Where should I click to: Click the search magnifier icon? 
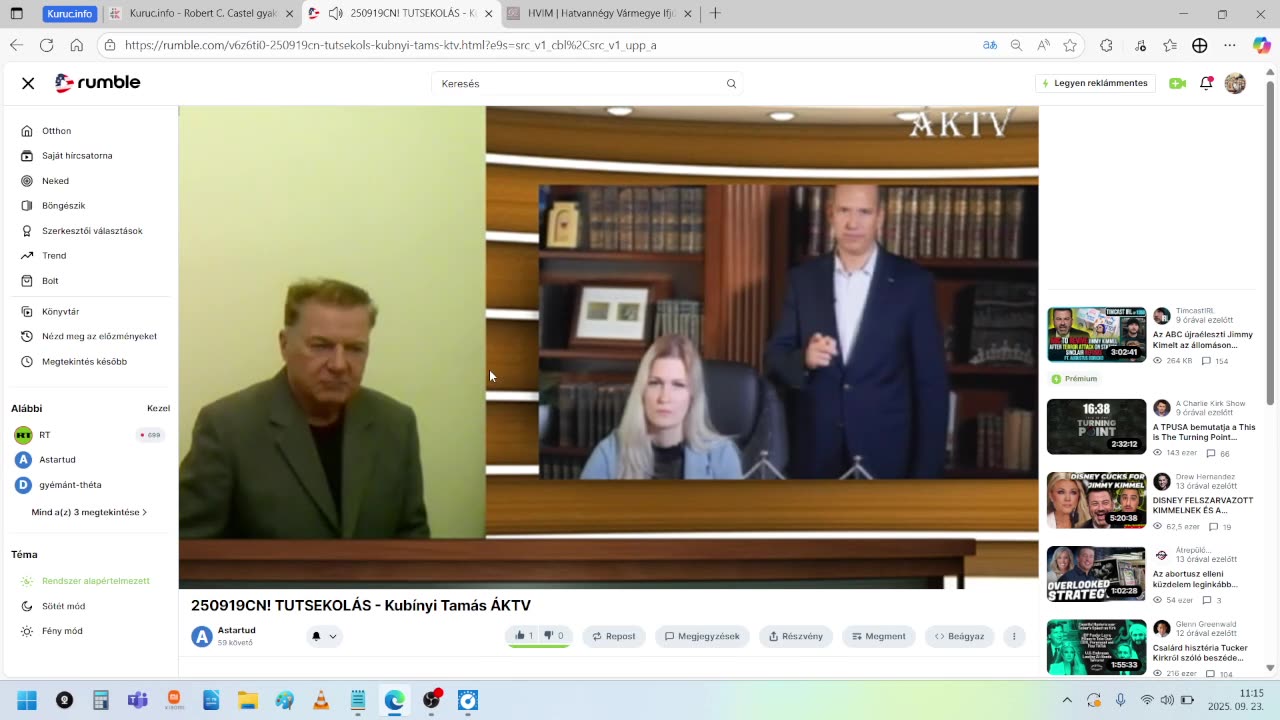point(731,84)
